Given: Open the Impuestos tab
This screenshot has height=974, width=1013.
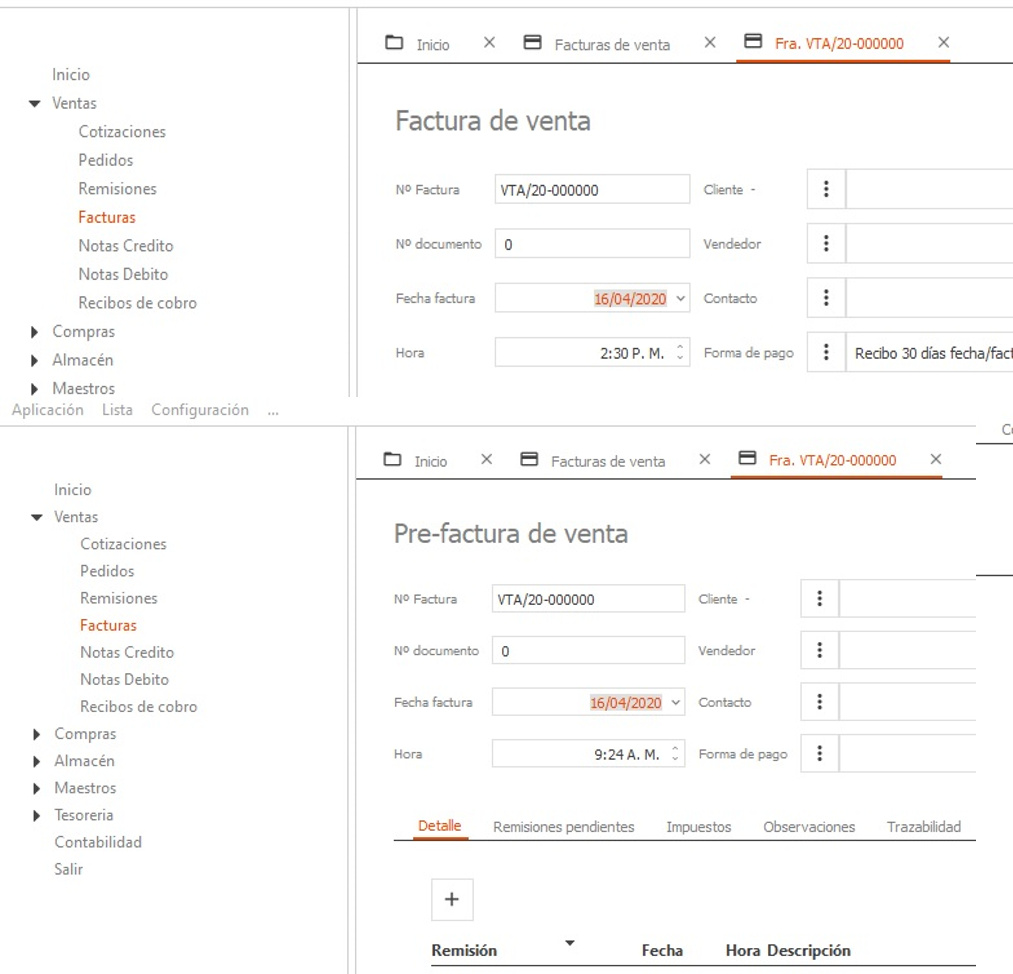Looking at the screenshot, I should (698, 827).
